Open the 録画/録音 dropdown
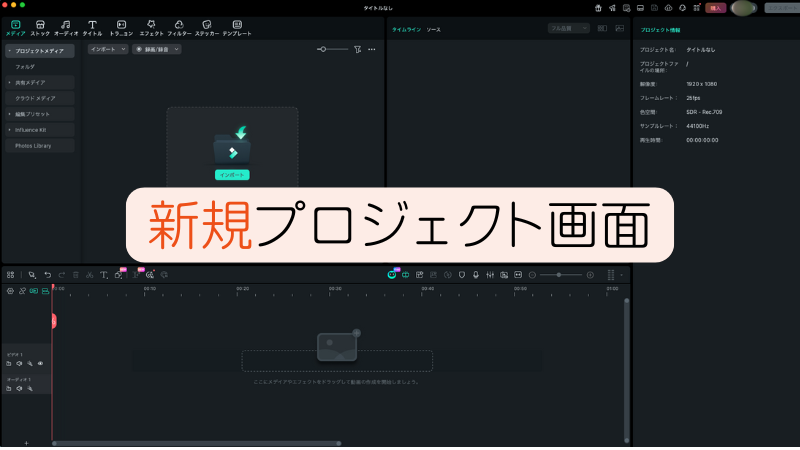Screen dimensions: 800x450 [x=157, y=49]
